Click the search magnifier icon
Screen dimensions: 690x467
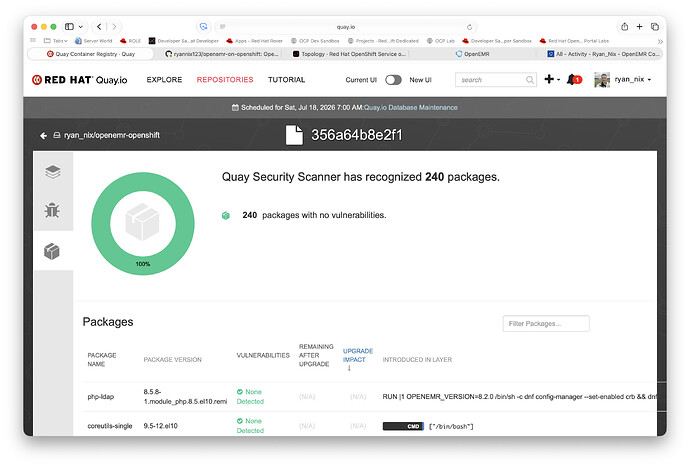point(529,80)
